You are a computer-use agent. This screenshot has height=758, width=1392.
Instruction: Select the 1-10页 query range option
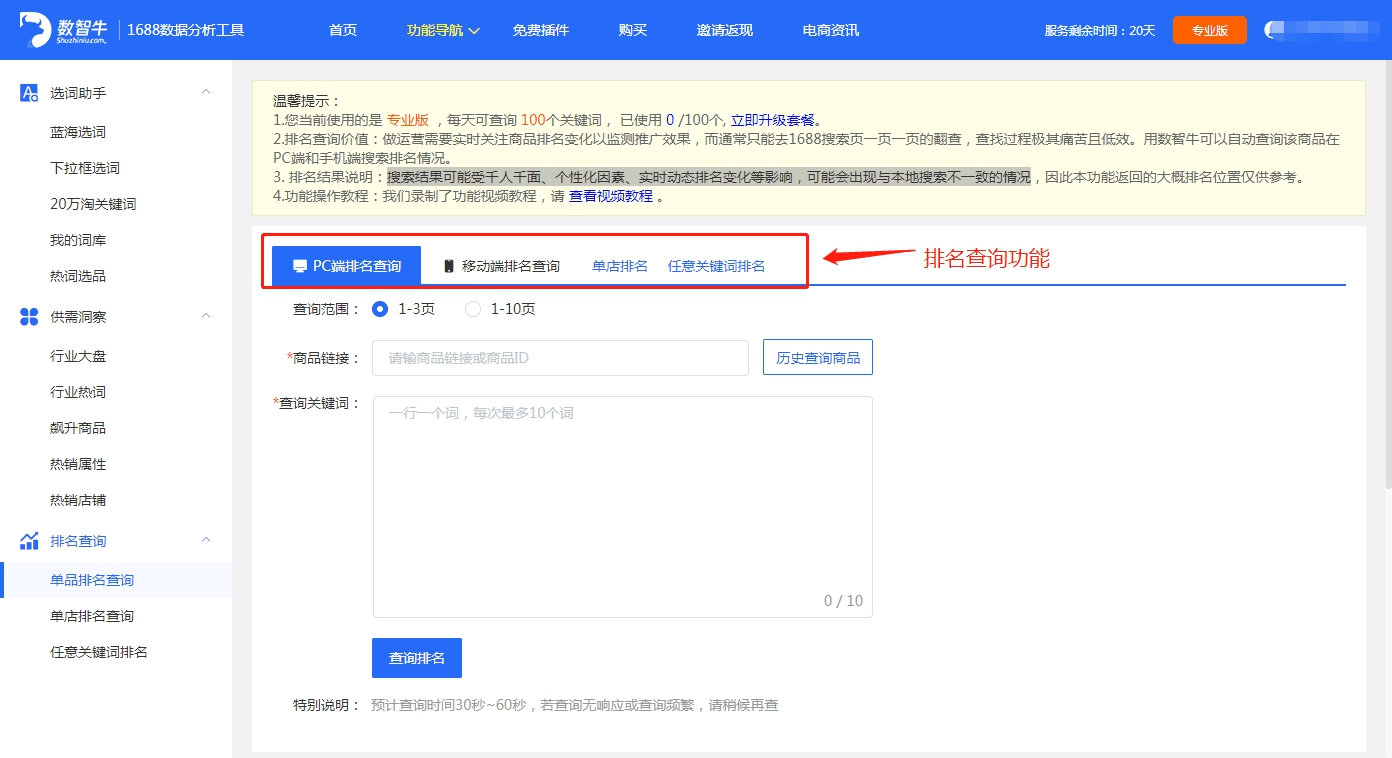pos(471,309)
